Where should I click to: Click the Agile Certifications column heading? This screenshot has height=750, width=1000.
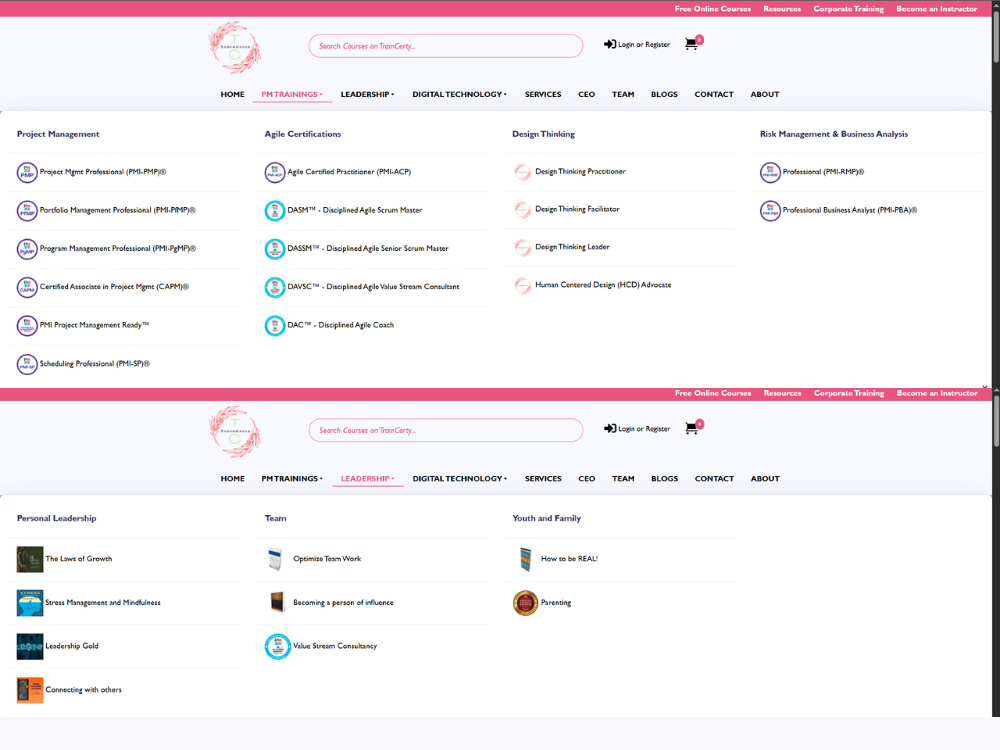pyautogui.click(x=303, y=134)
